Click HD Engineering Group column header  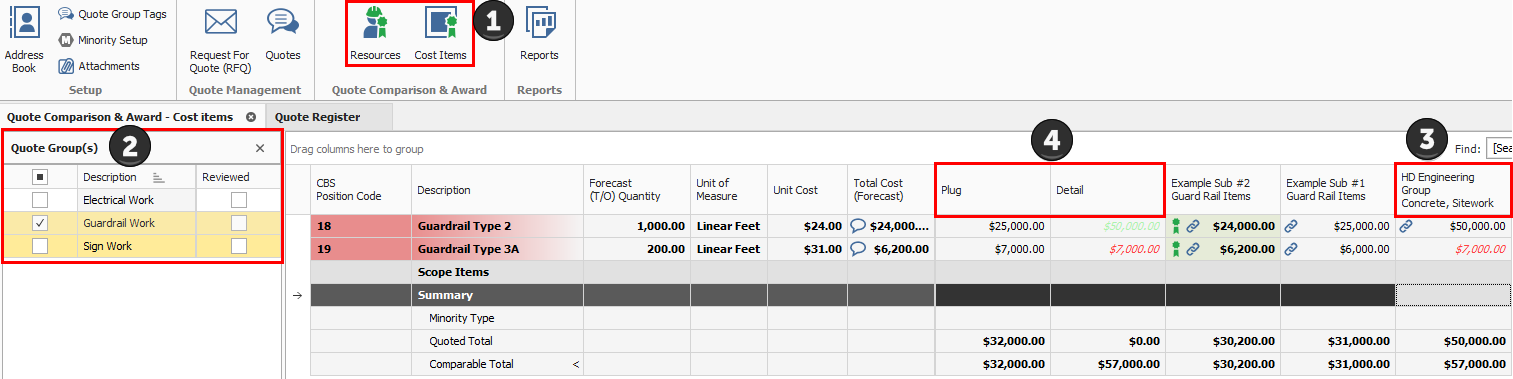(1453, 189)
